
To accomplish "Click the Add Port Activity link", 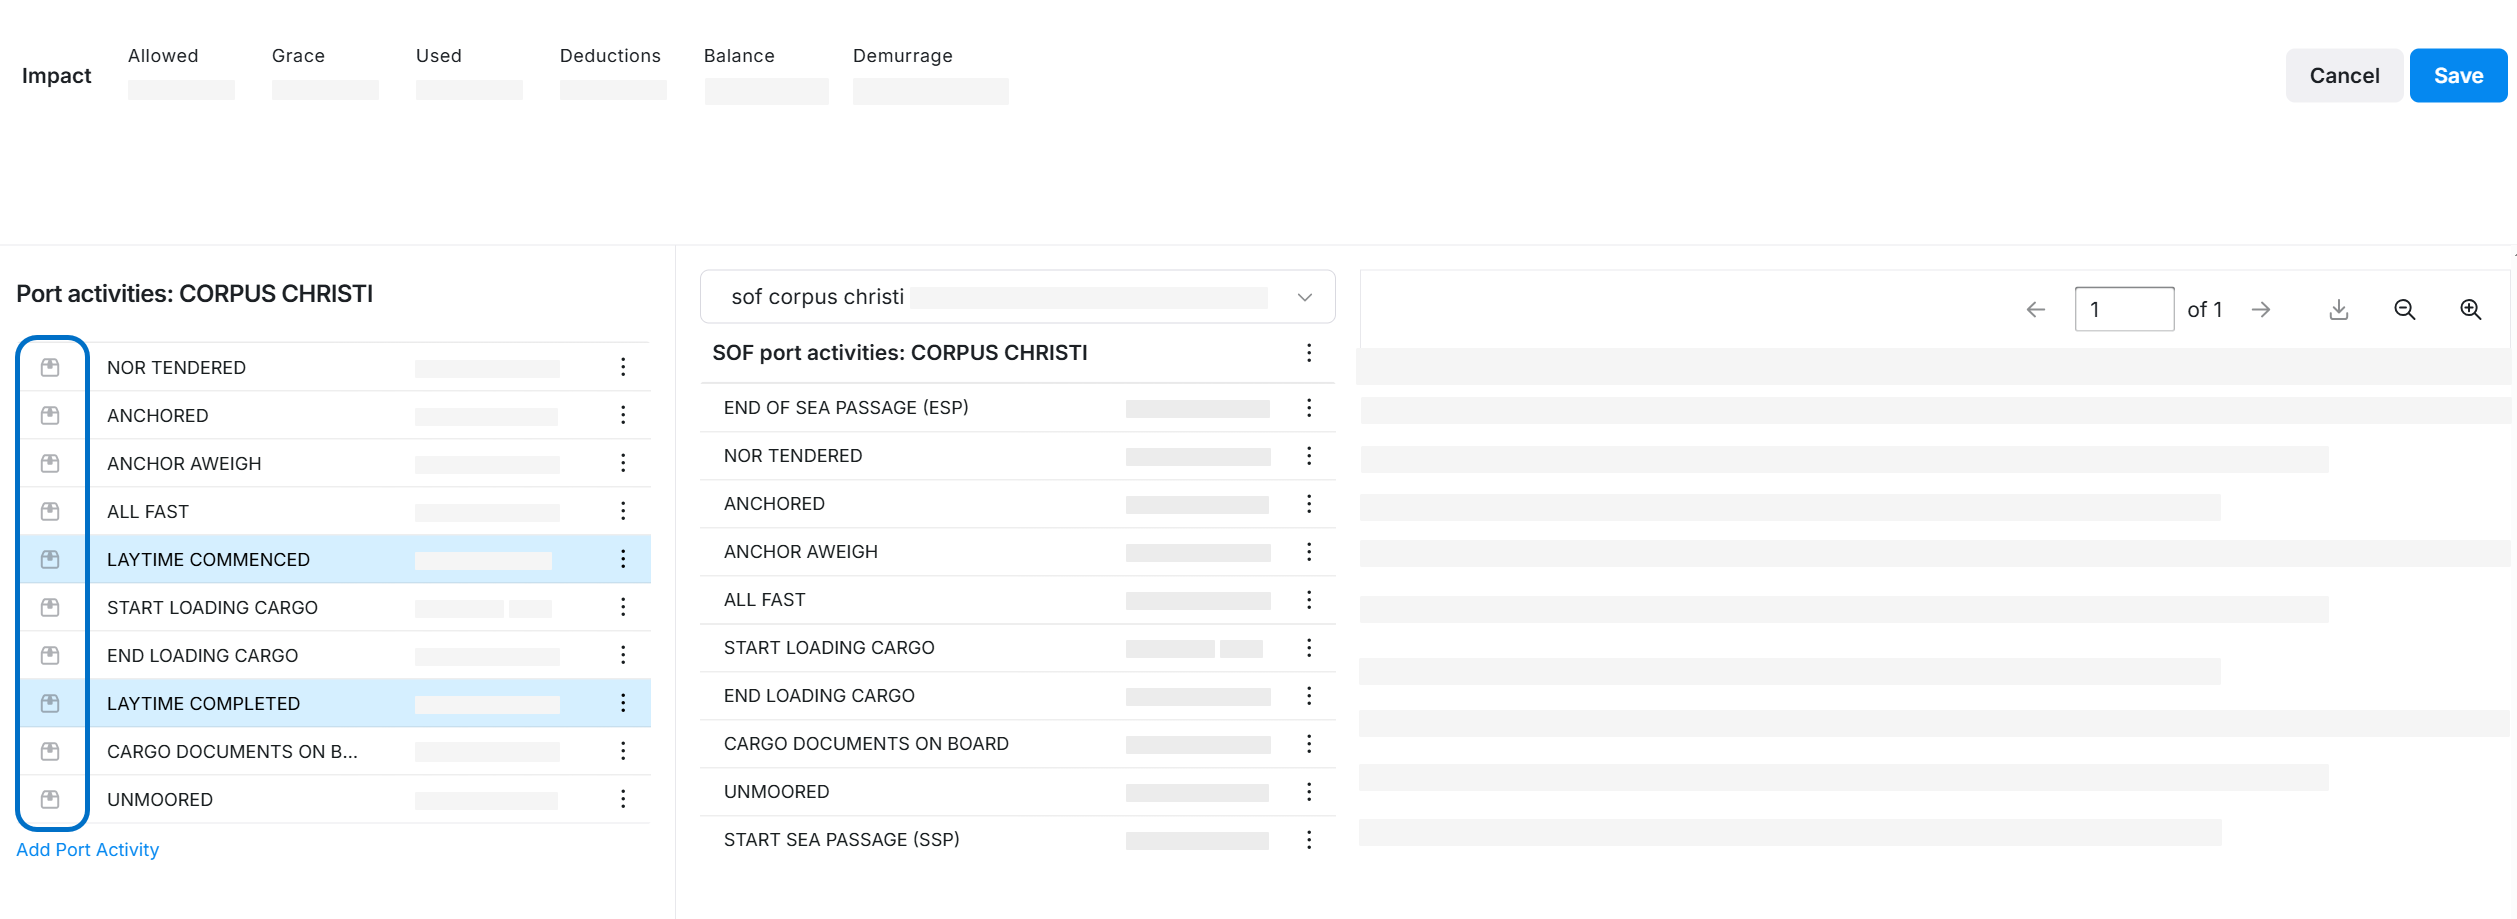I will (x=88, y=850).
